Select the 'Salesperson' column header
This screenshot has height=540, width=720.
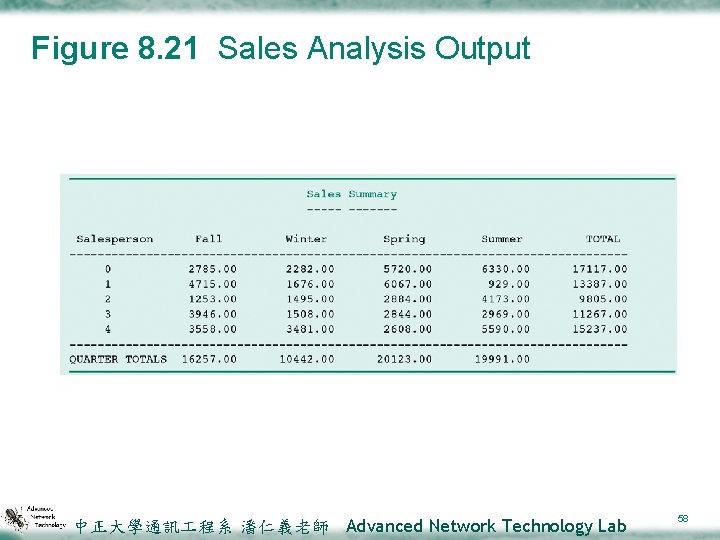[x=115, y=239]
